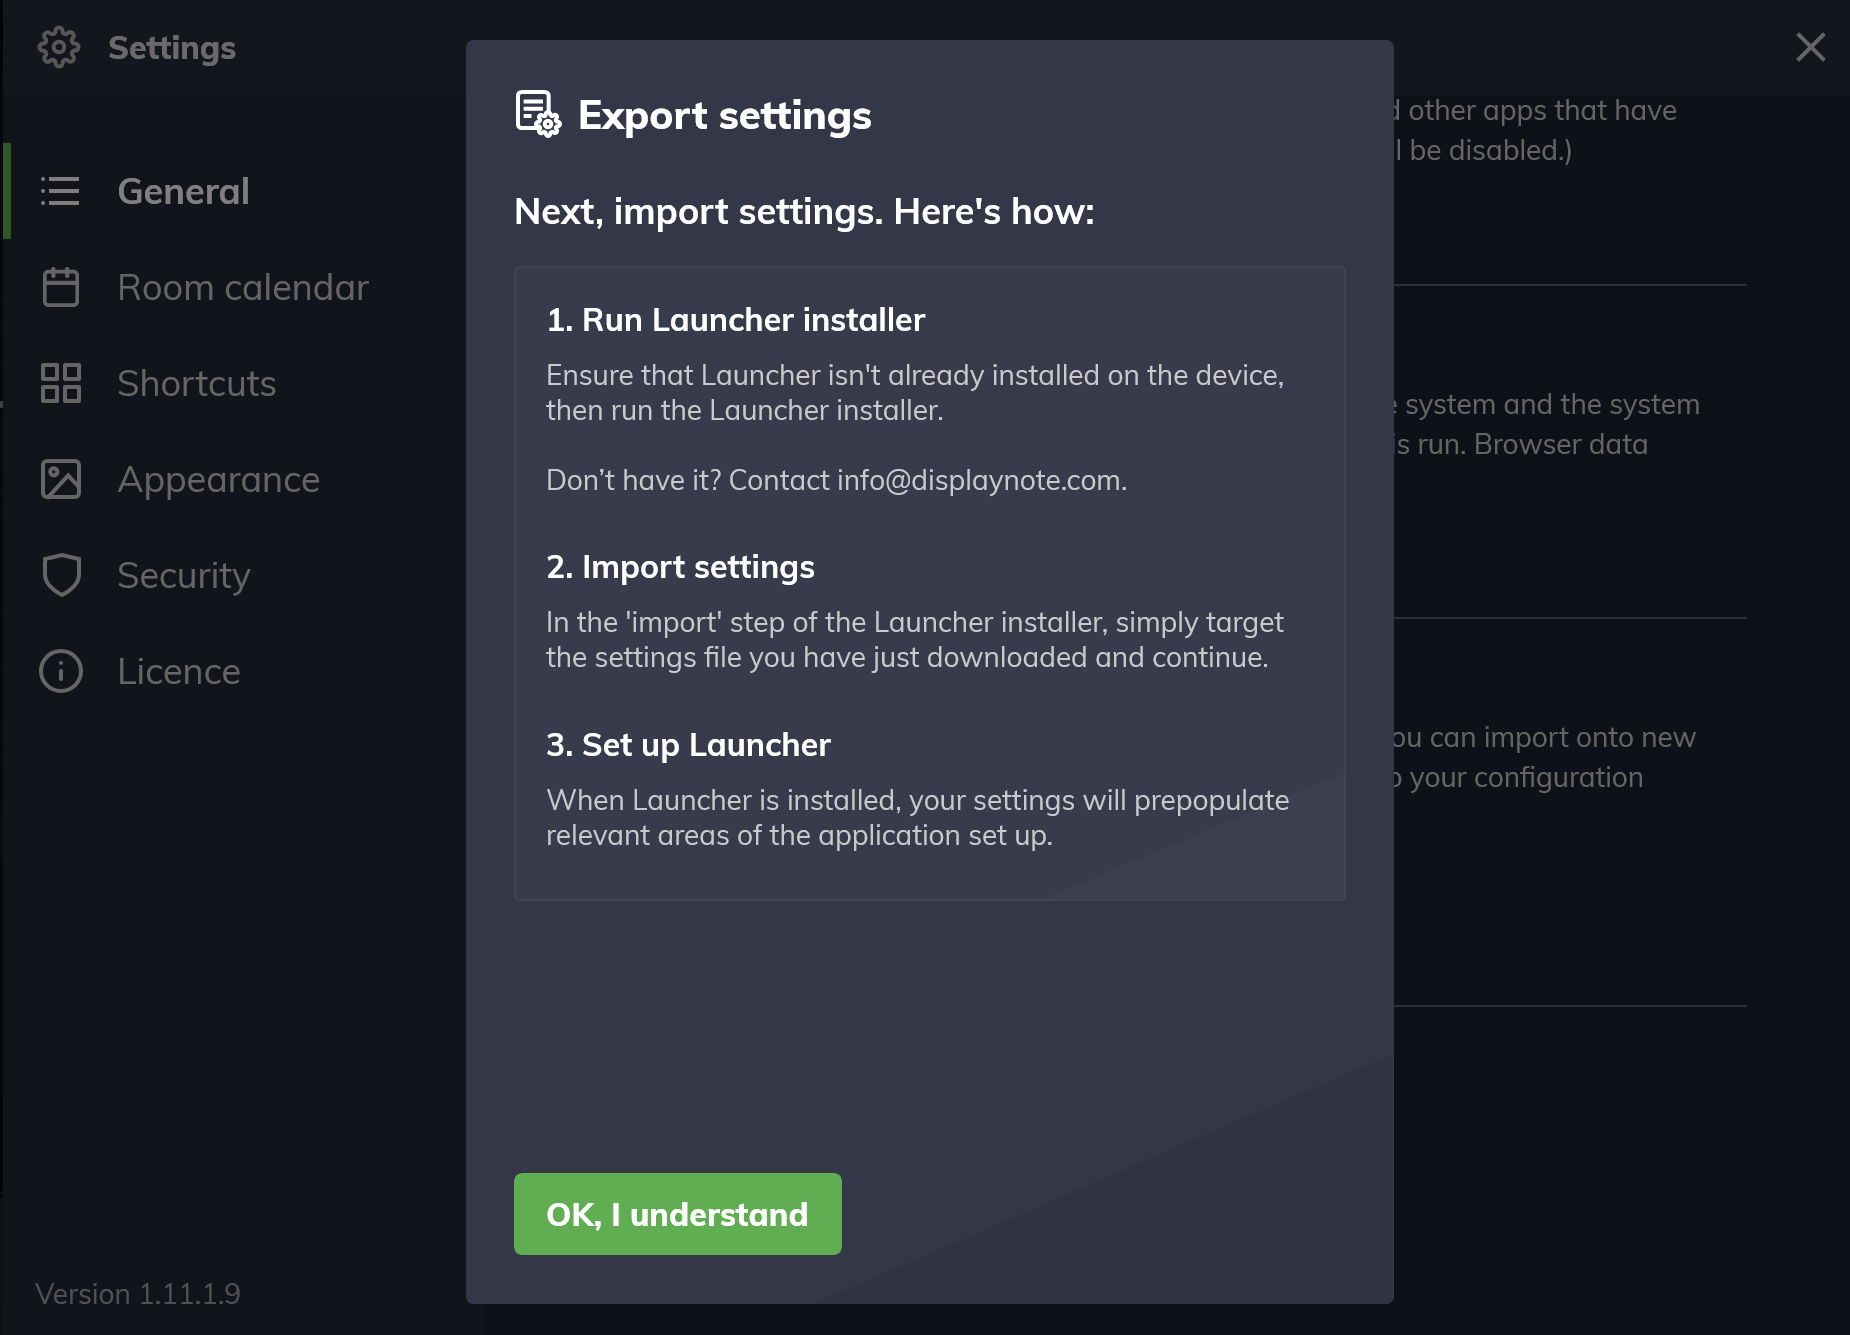Confirm with OK, I understand button
Image resolution: width=1850 pixels, height=1335 pixels.
(678, 1214)
